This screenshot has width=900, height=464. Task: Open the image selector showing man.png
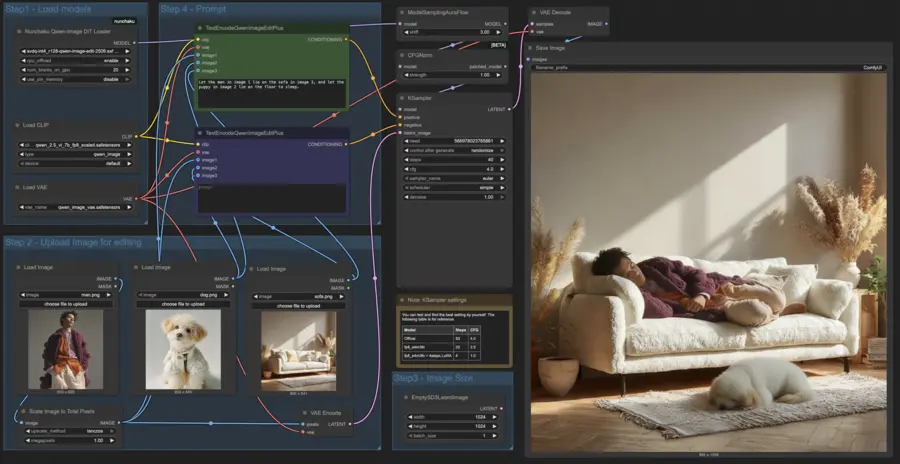tap(66, 295)
